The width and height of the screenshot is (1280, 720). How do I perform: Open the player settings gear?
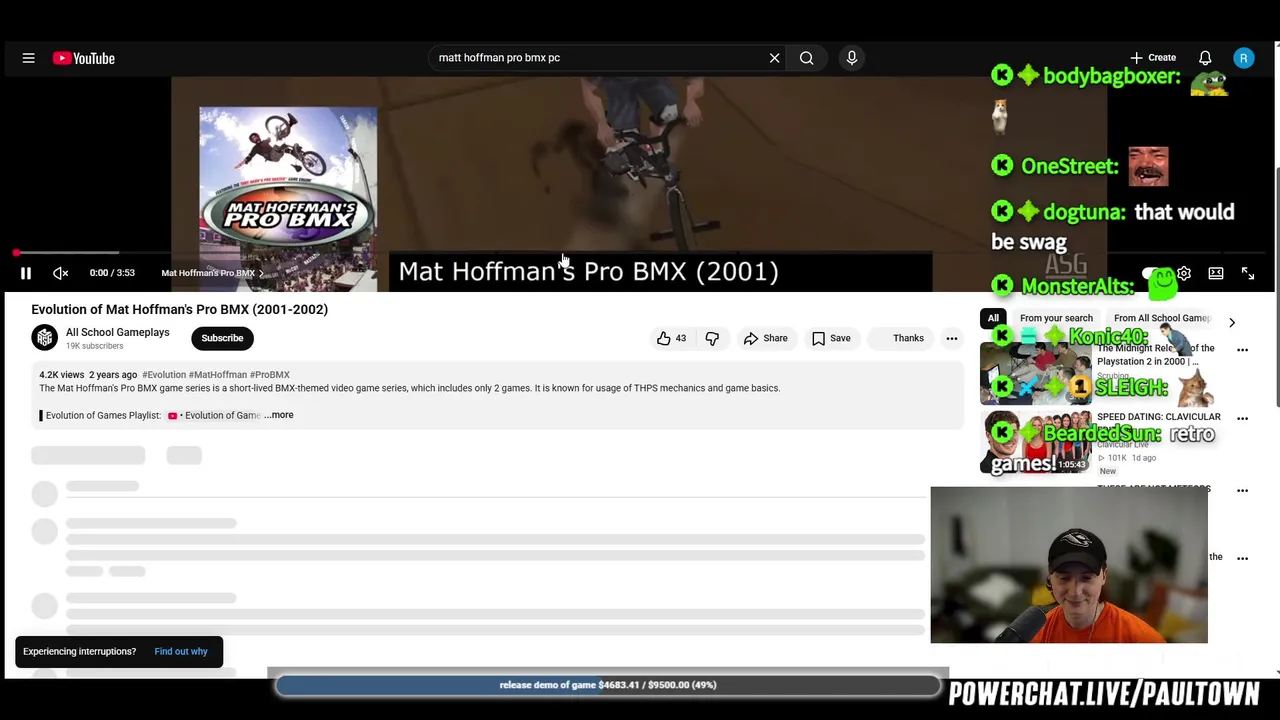coord(1184,273)
